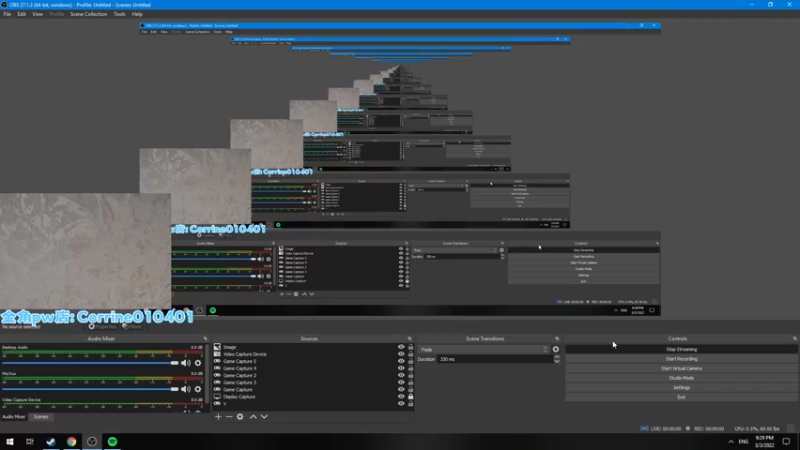Screen dimensions: 800x450
Task: Lock the Game Capture 2 source
Action: (410, 375)
